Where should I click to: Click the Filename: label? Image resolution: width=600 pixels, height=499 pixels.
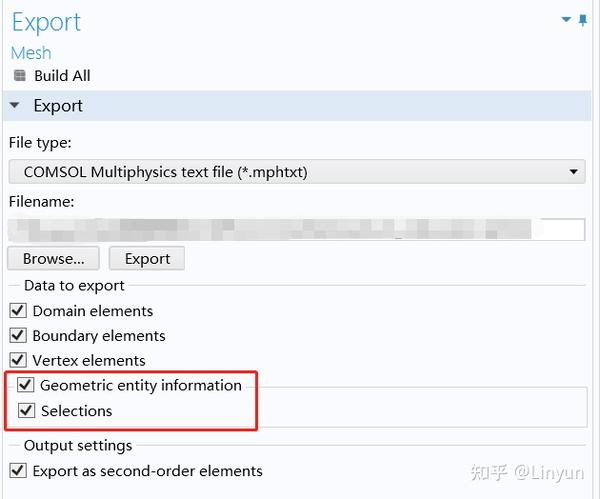coord(42,201)
